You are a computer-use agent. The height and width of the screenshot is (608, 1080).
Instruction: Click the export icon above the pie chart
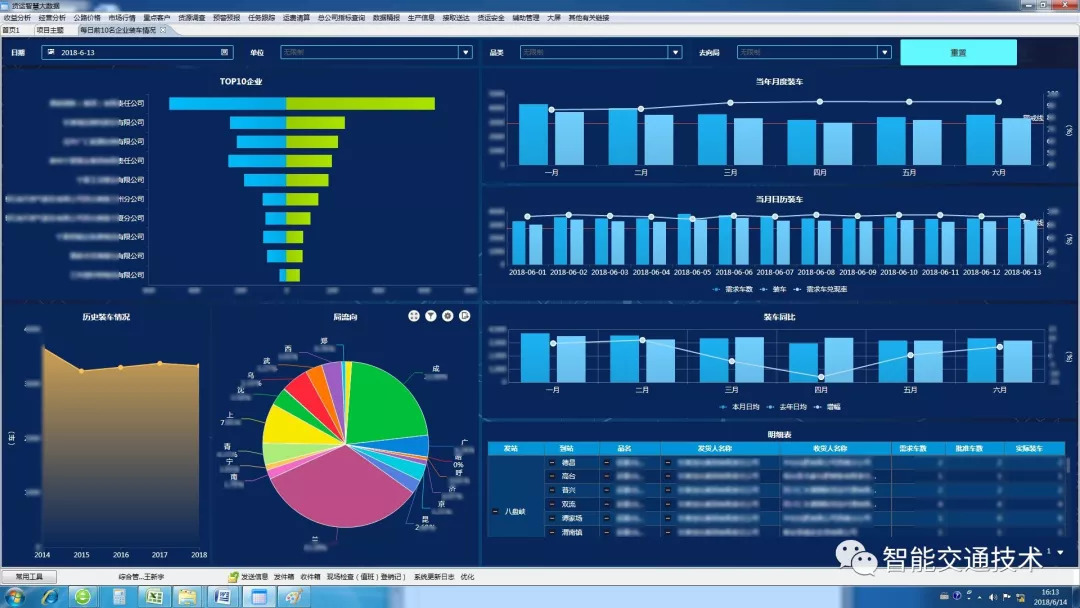[465, 316]
